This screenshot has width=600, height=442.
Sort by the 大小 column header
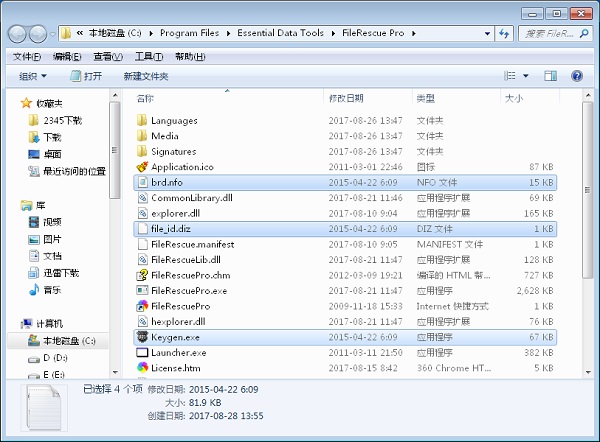pos(530,98)
